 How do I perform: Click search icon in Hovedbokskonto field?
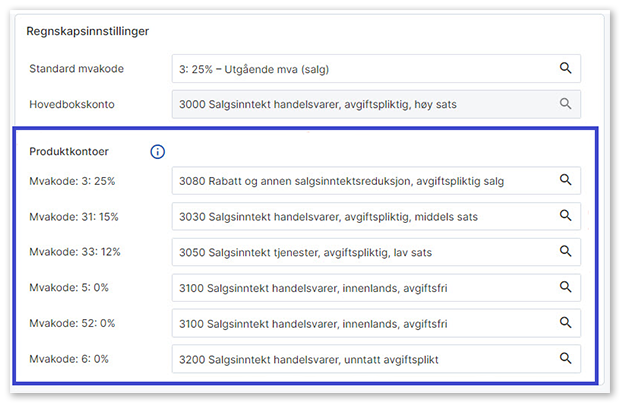[565, 103]
